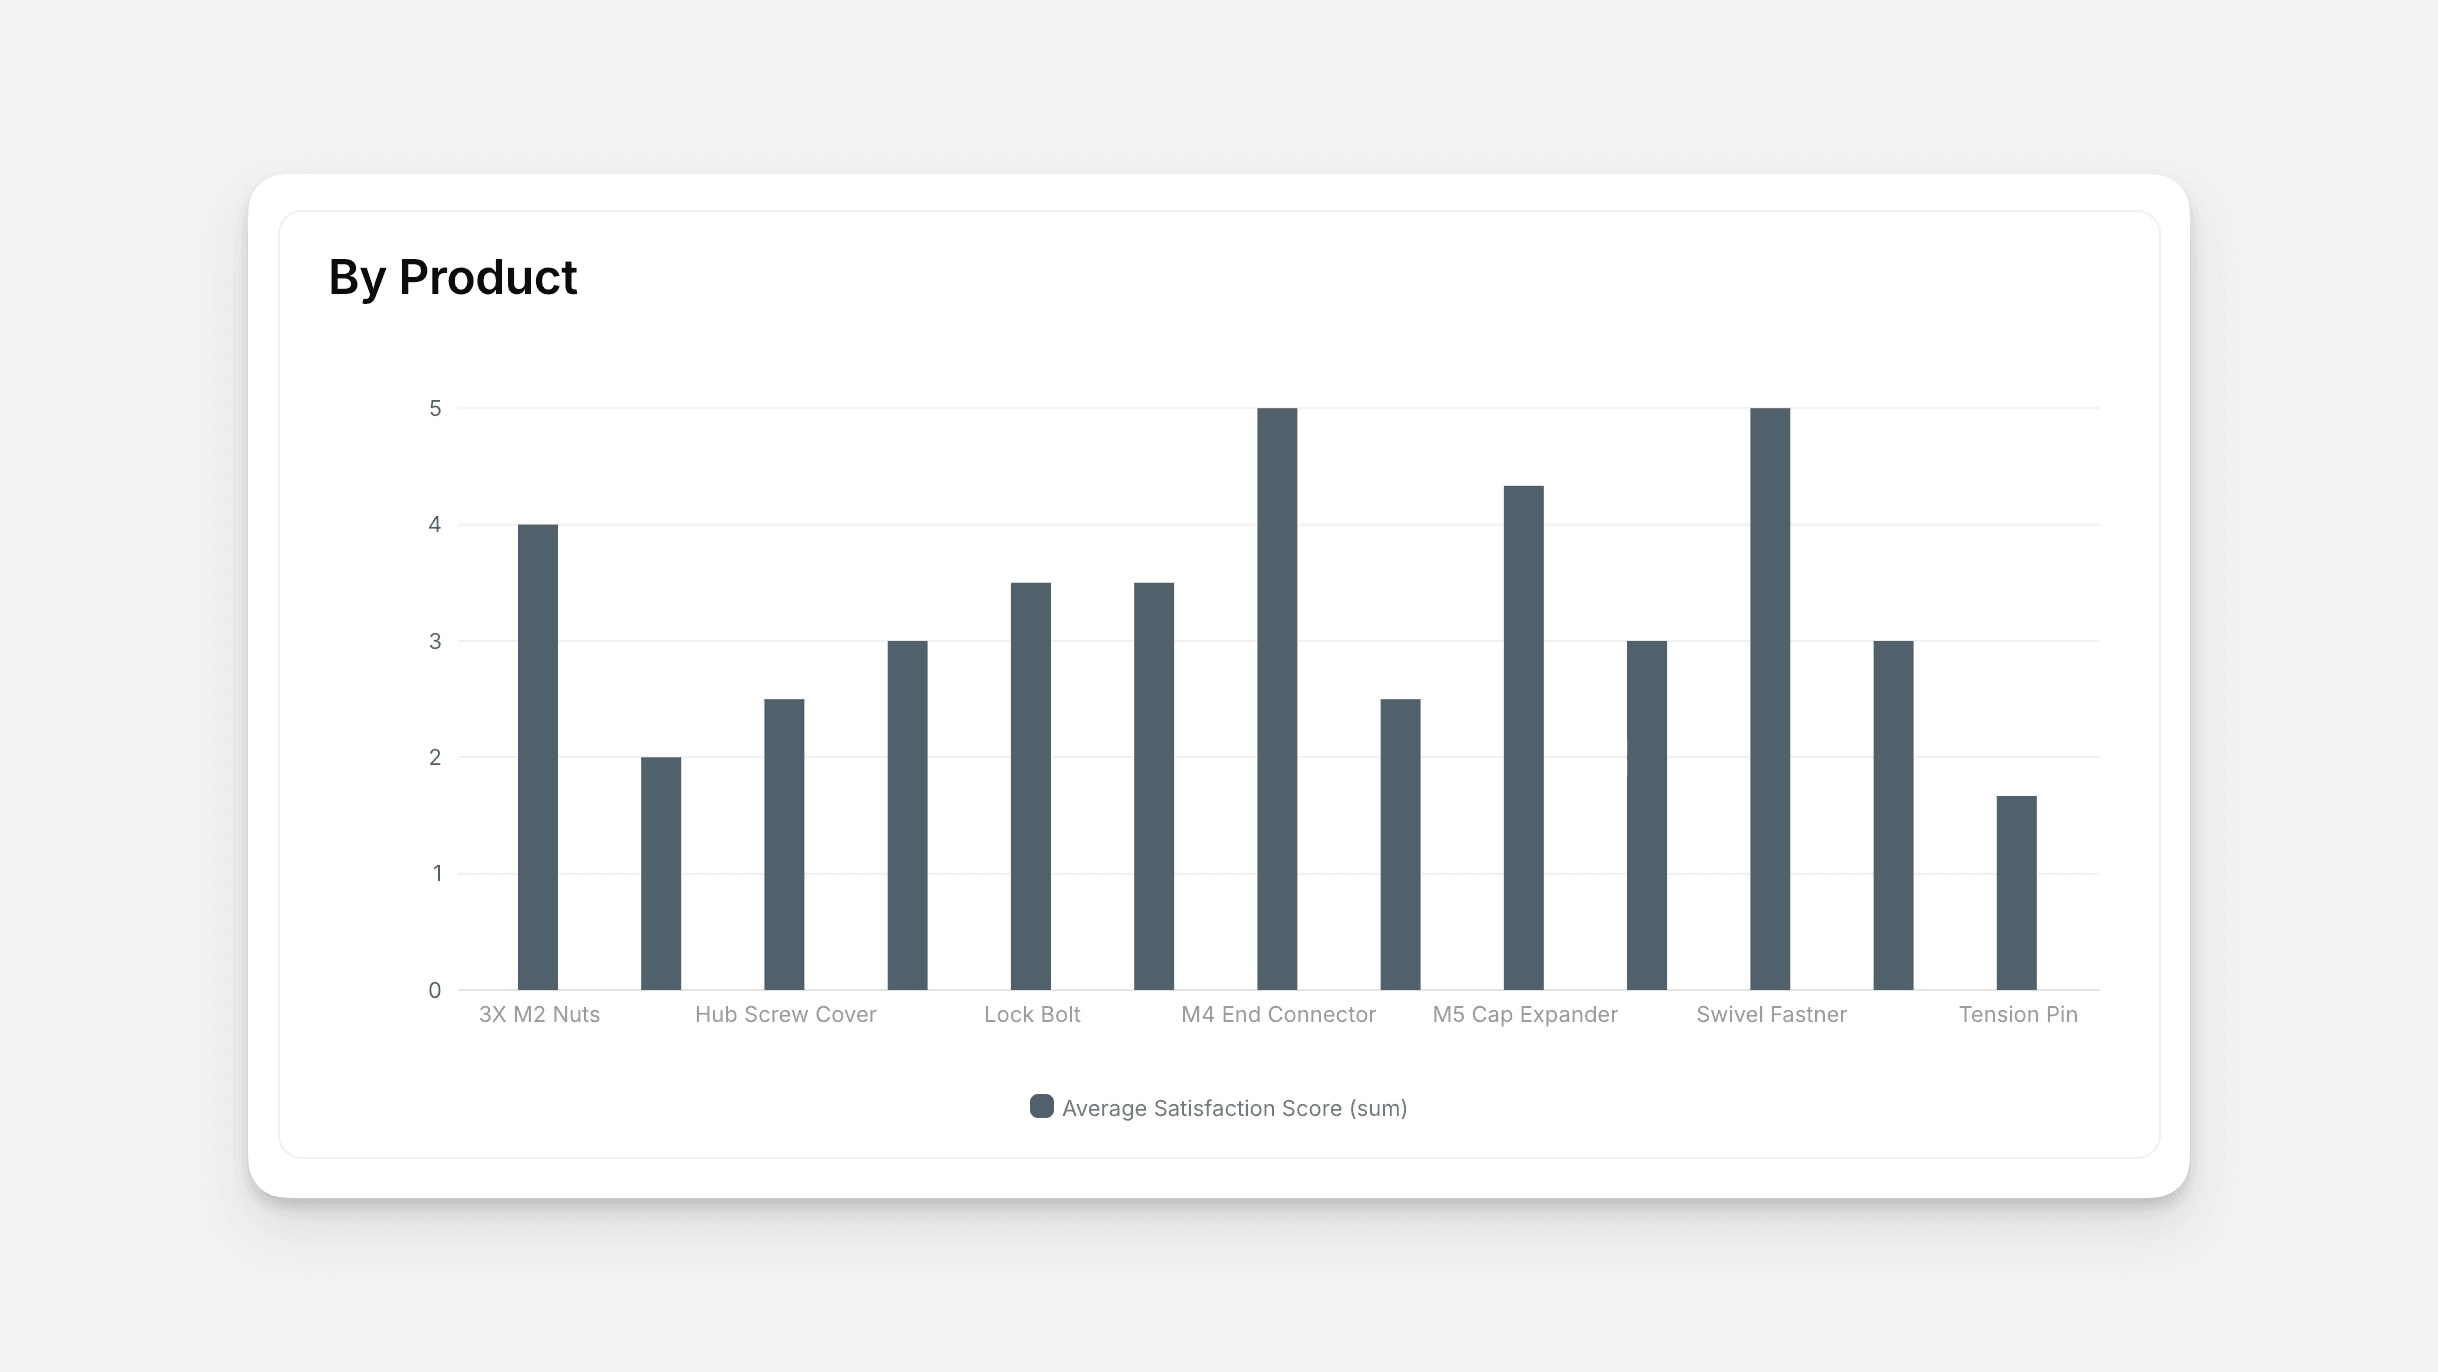
Task: Select the Swivel Fastner bar
Action: click(1770, 699)
